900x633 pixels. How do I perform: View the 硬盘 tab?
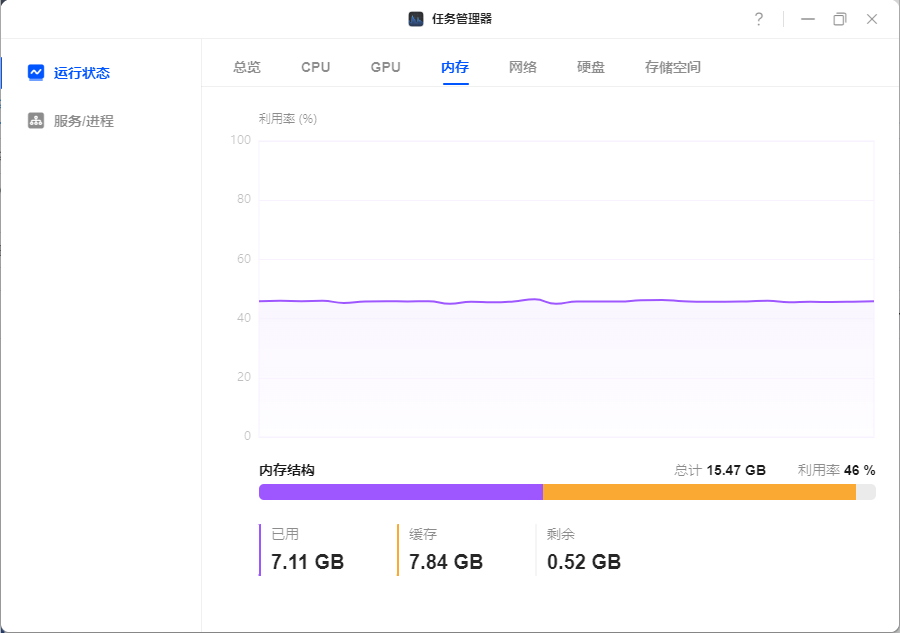(x=591, y=67)
